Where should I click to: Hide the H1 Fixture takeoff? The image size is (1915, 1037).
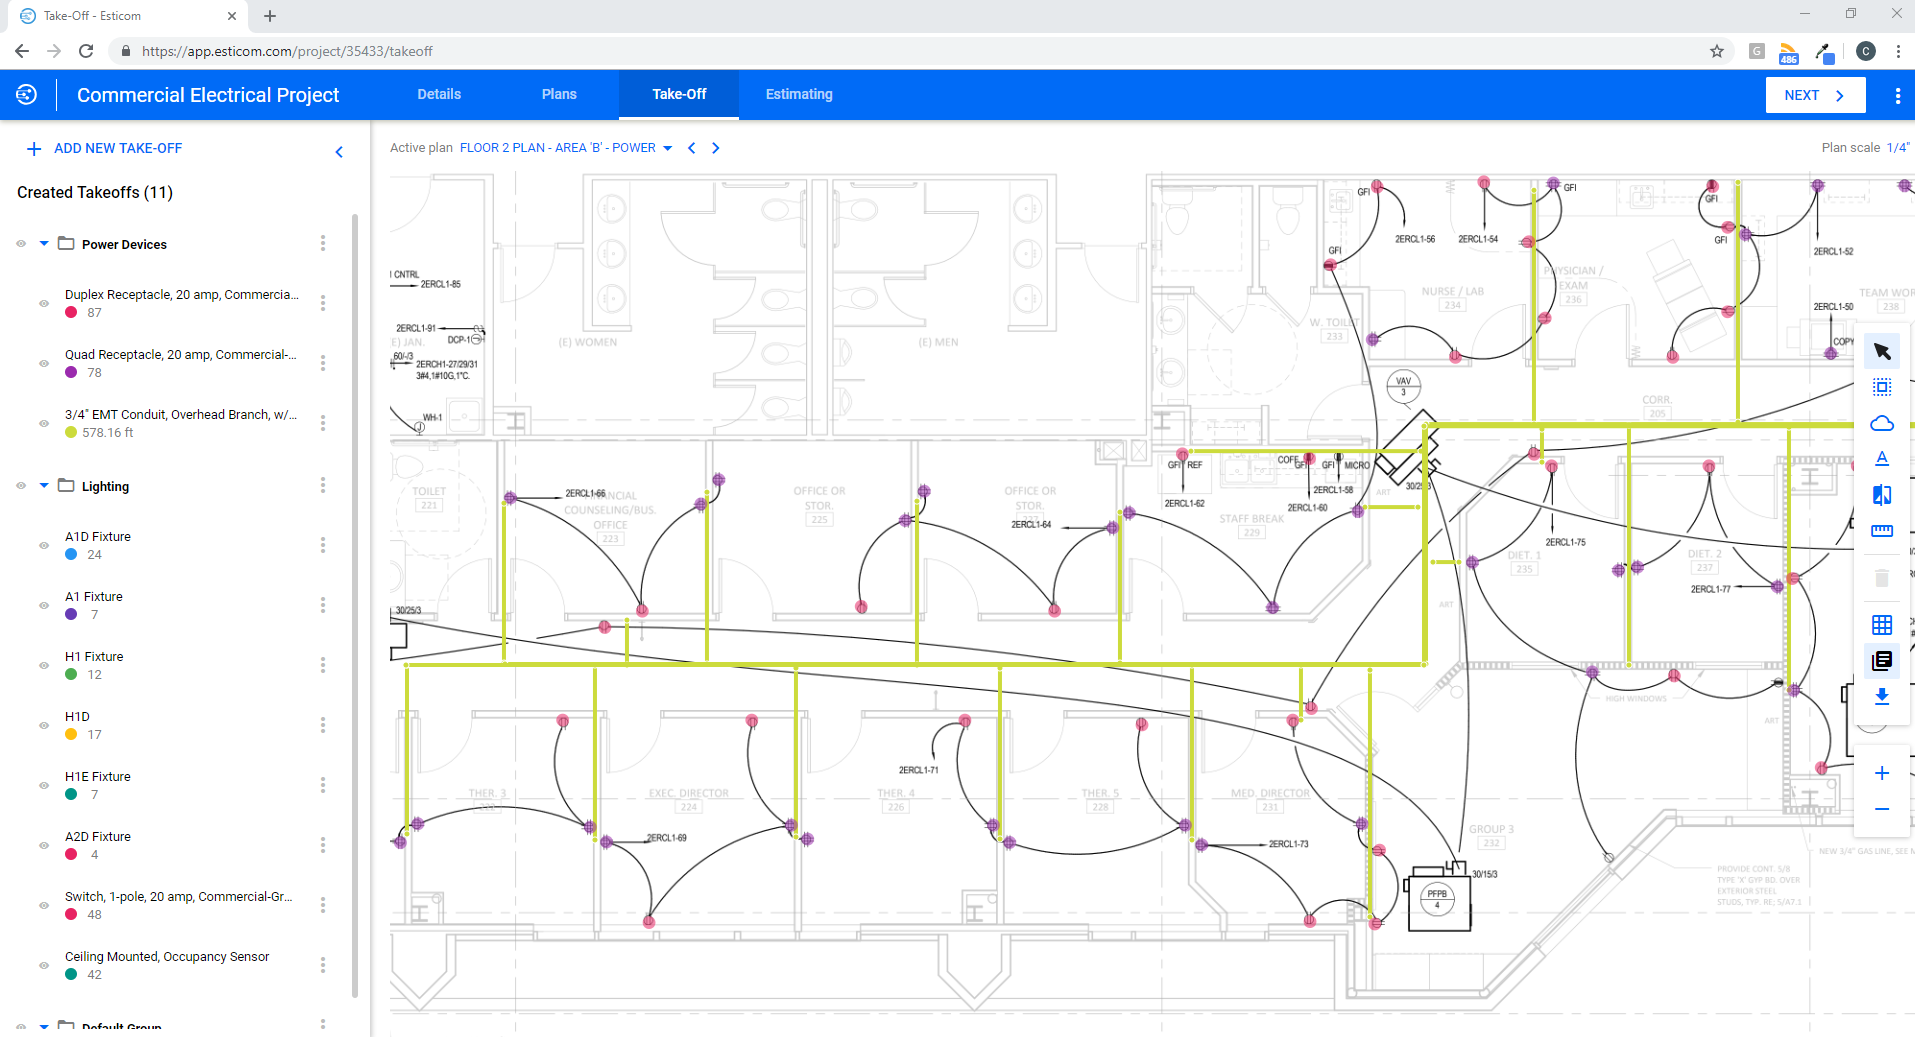(x=44, y=665)
